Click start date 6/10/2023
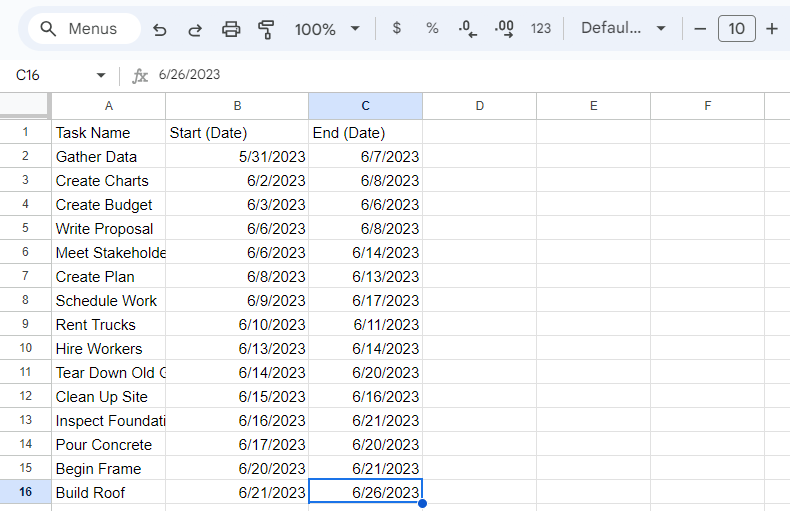 (x=237, y=324)
